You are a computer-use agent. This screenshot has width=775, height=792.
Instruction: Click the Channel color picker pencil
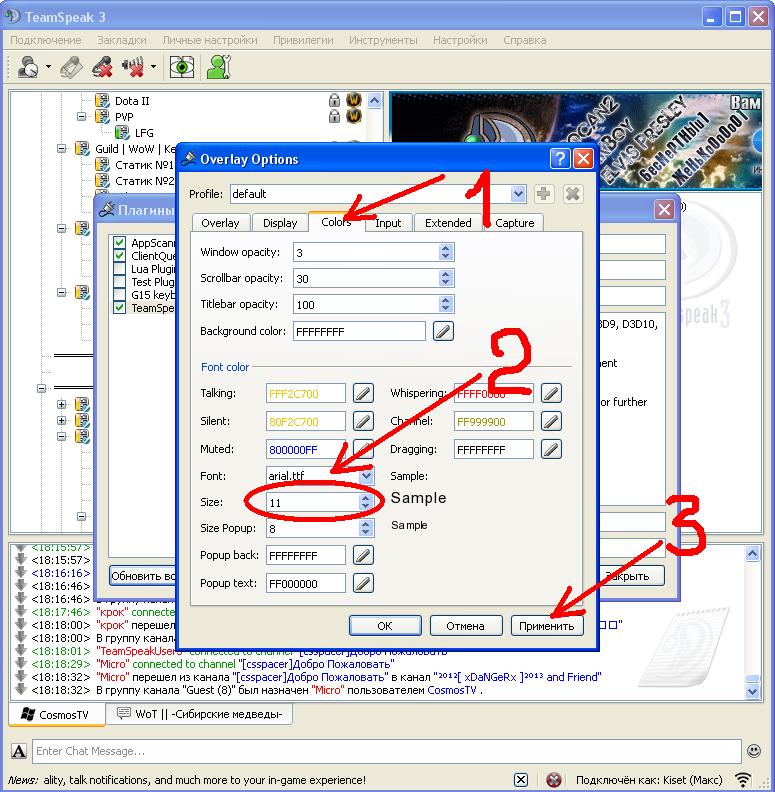[551, 421]
